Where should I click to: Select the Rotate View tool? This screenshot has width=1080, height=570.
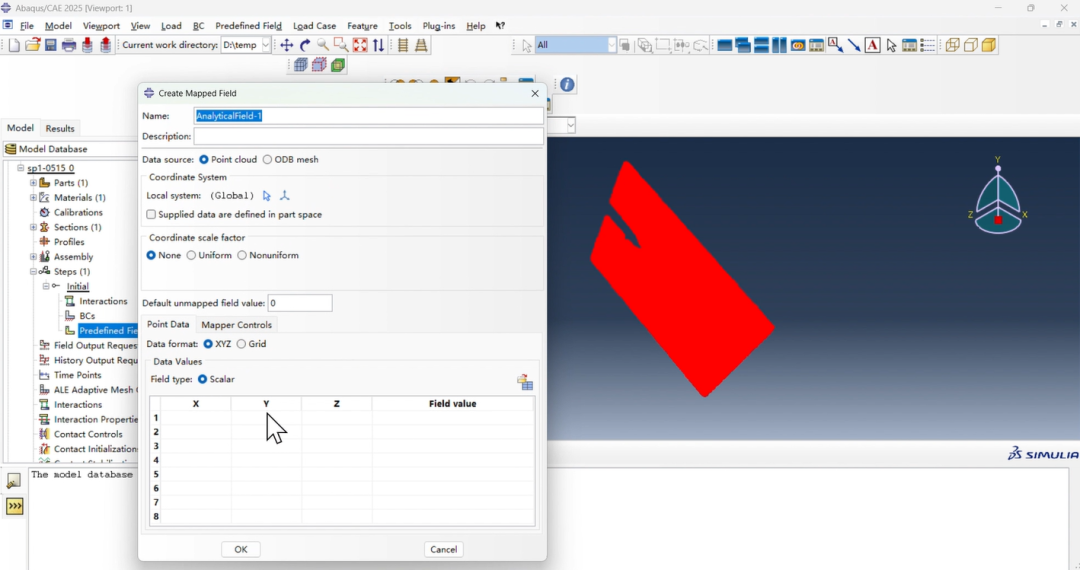click(x=305, y=45)
